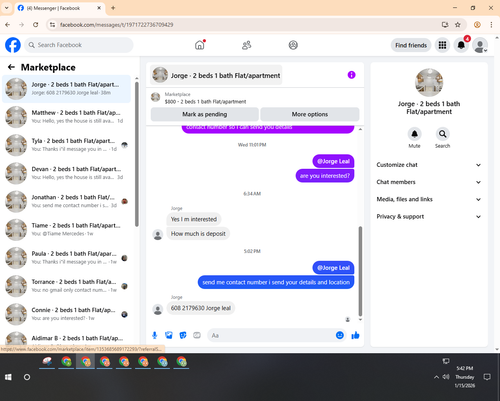Open the Torrance conversation in the list

[x=66, y=286]
